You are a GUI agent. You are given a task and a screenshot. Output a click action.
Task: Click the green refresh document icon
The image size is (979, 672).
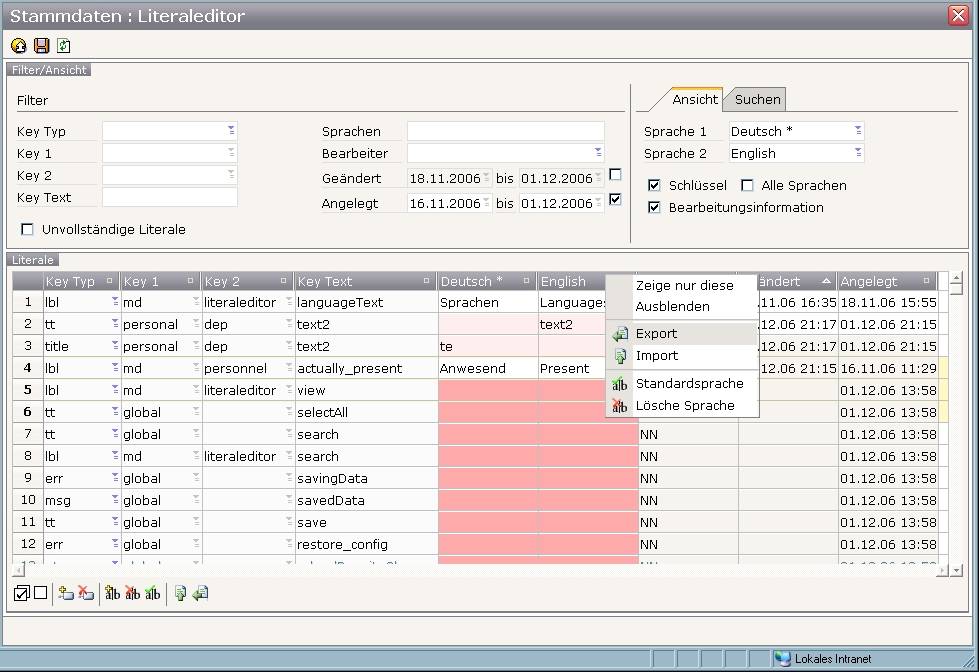click(x=64, y=46)
